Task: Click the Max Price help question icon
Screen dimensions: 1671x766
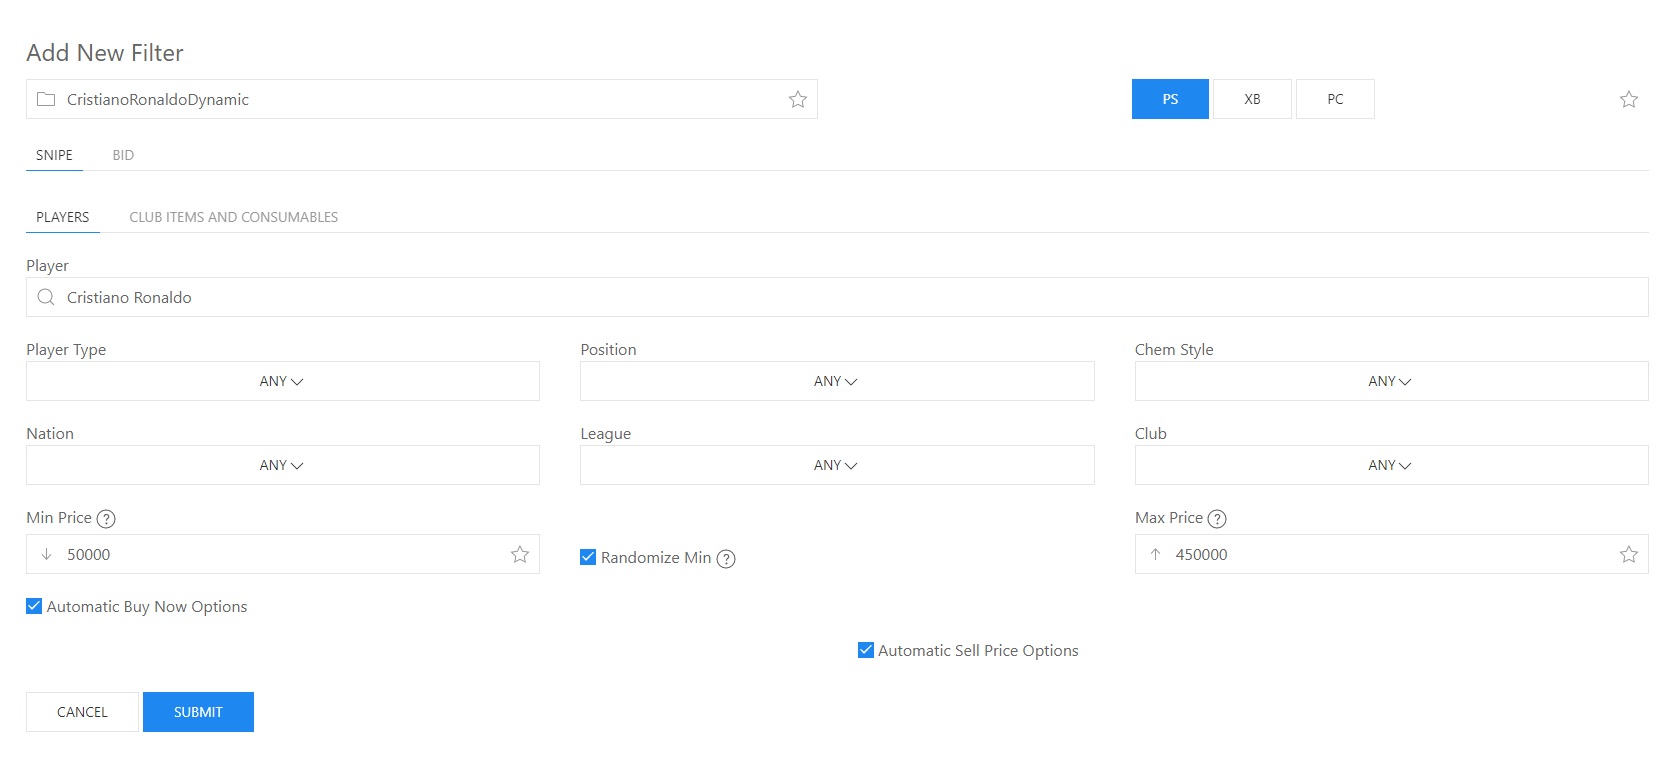Action: pos(1217,519)
